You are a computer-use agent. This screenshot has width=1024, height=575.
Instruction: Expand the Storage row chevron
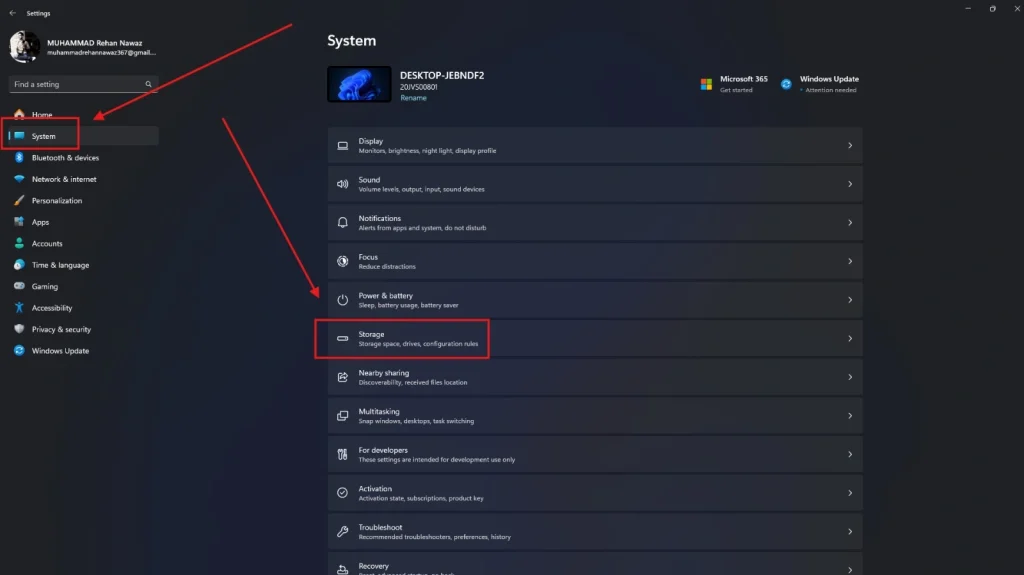click(850, 338)
